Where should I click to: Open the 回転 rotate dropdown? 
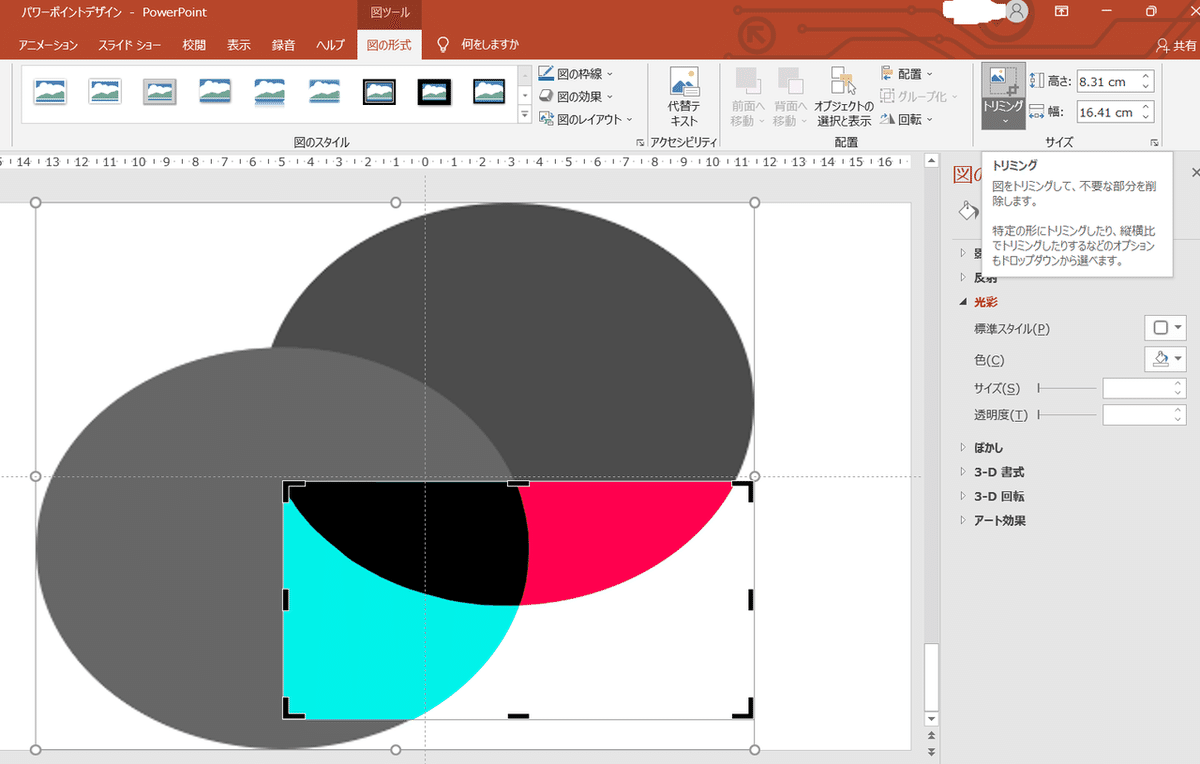pos(907,119)
